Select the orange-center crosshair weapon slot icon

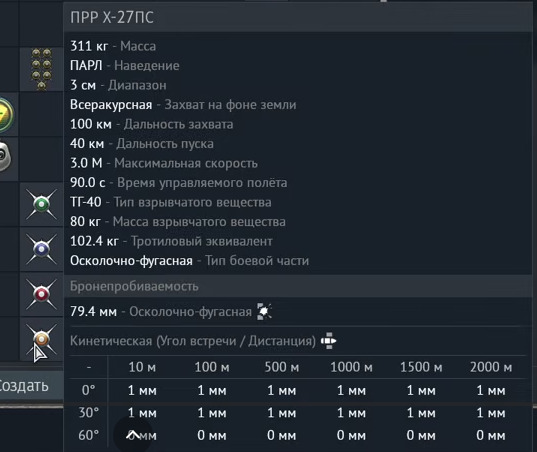click(x=41, y=339)
